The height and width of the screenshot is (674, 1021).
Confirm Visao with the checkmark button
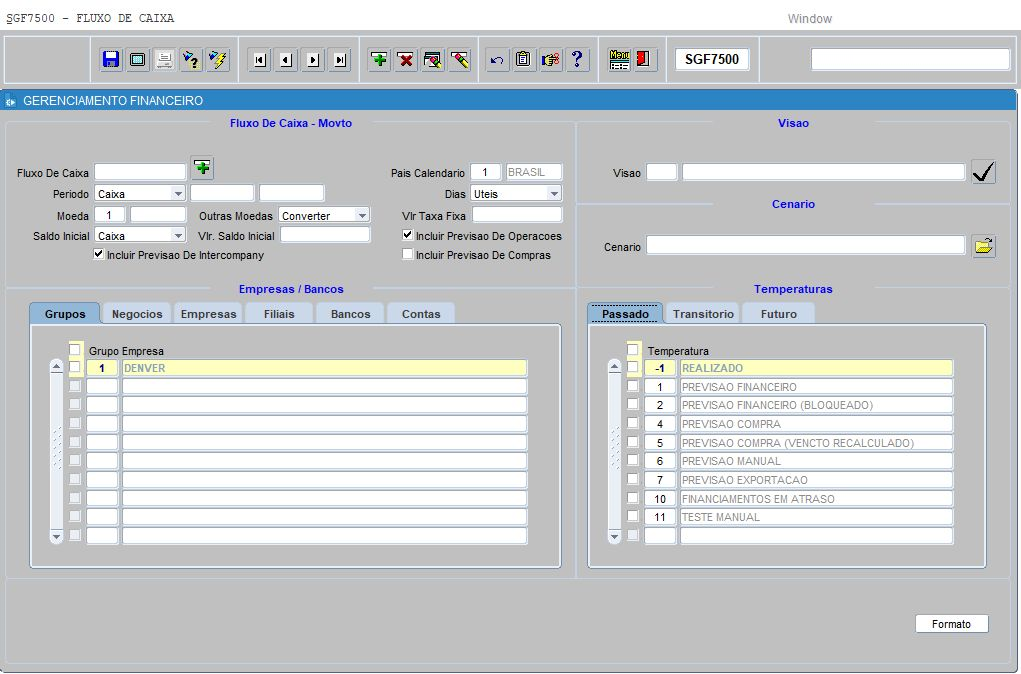(983, 172)
